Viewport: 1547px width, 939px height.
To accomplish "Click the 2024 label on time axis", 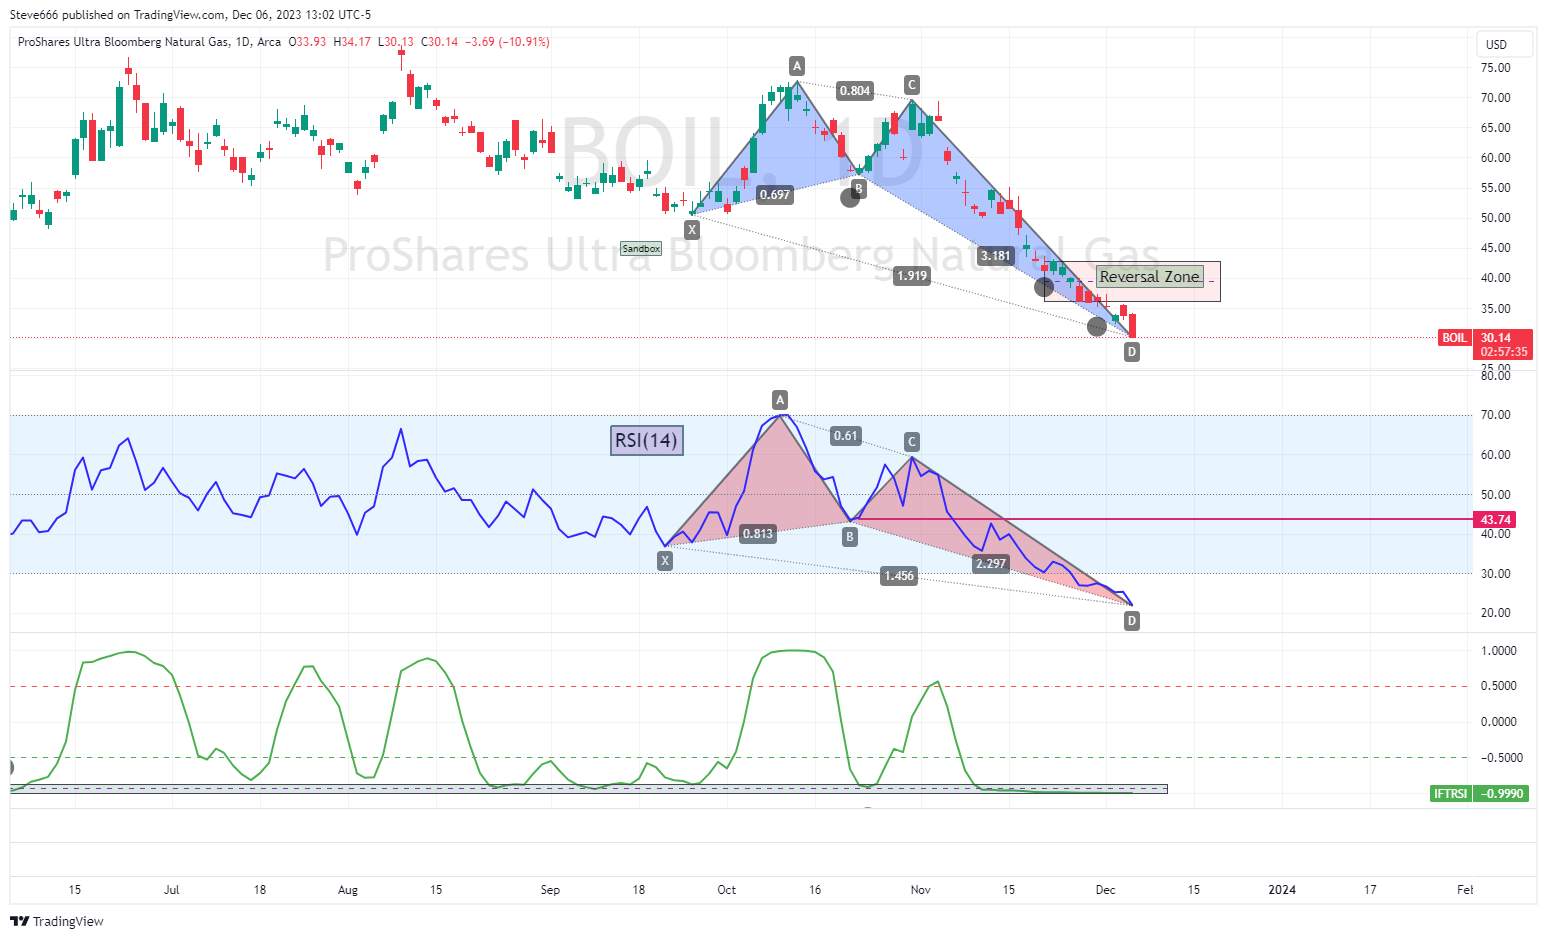I will (1282, 890).
